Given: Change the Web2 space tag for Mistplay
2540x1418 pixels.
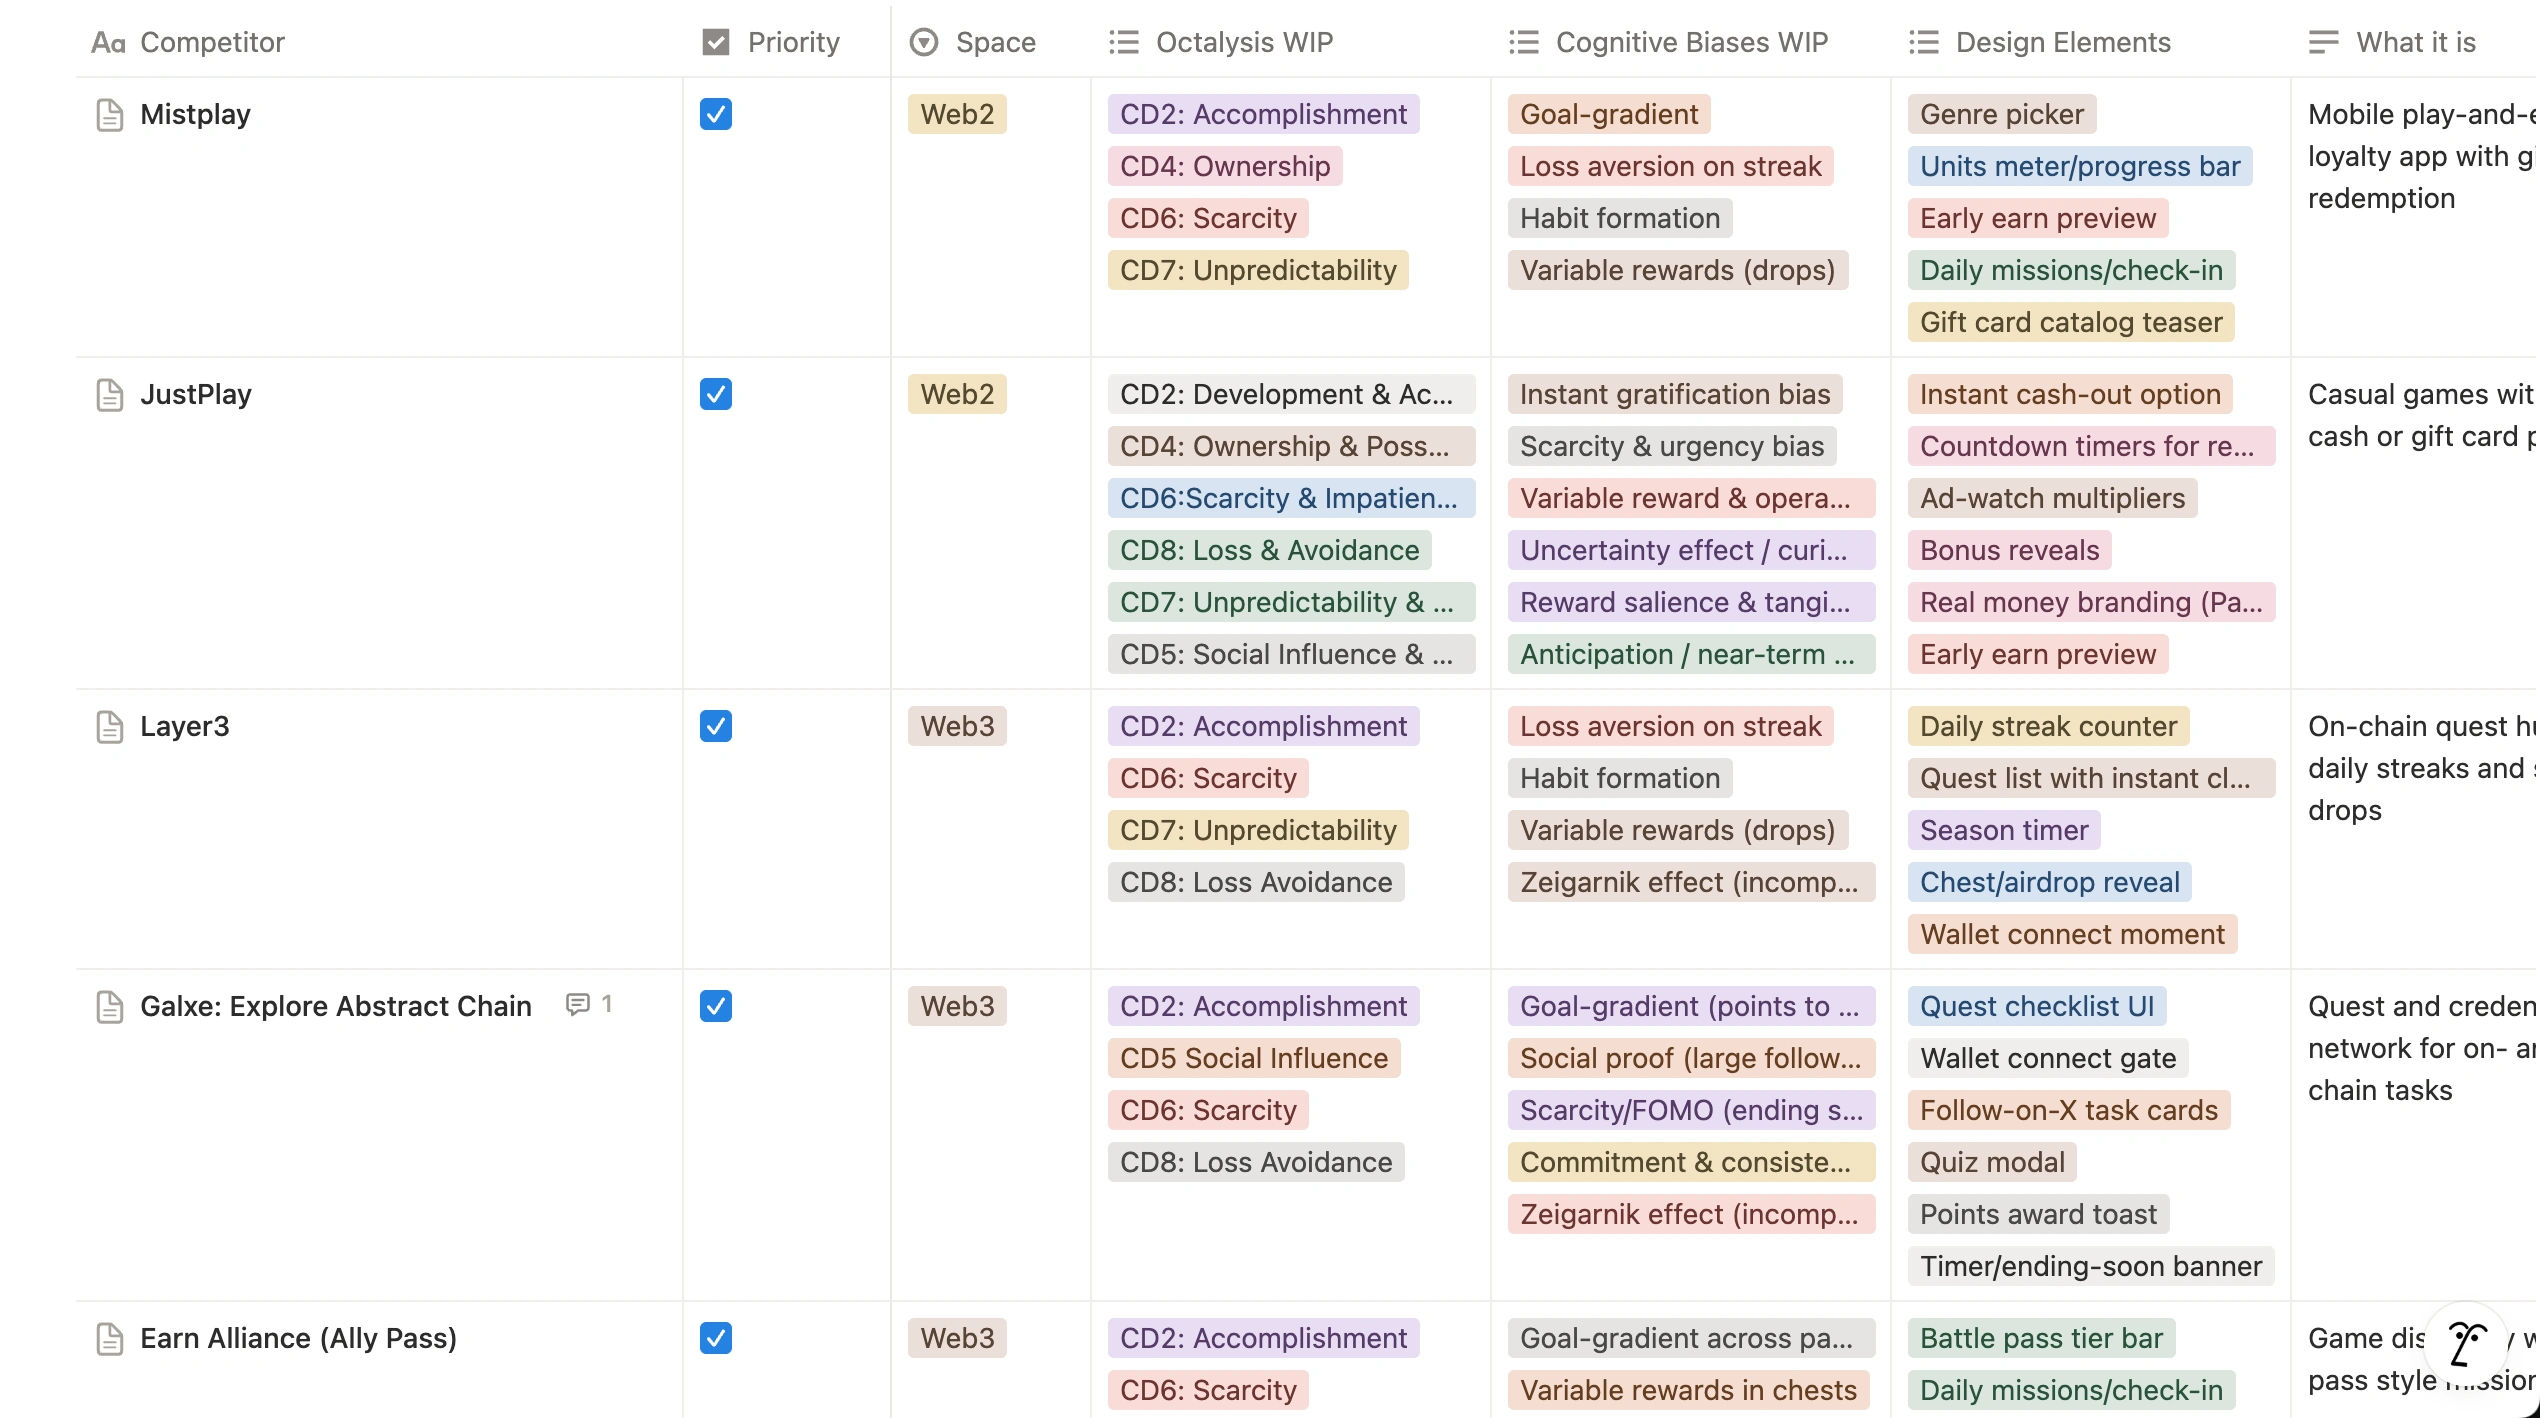Looking at the screenshot, I should coord(957,114).
